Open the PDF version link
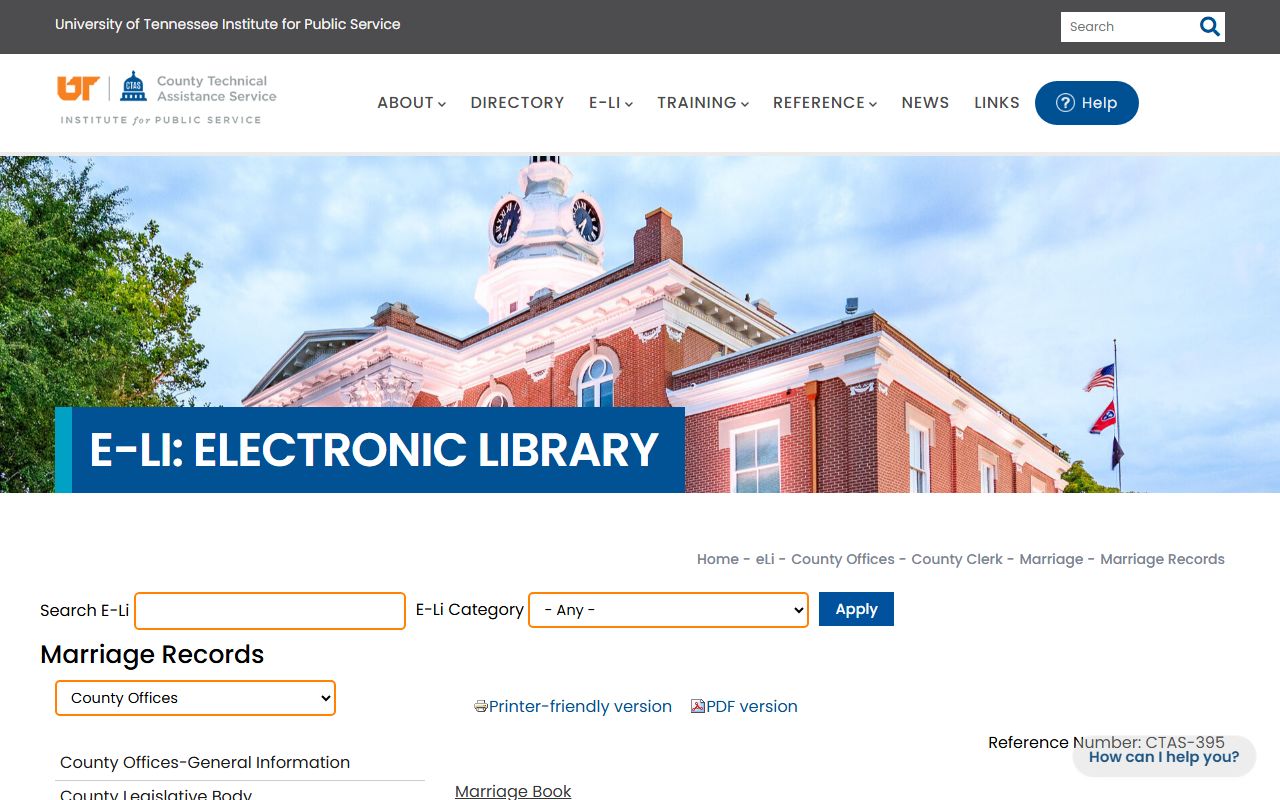 [x=752, y=706]
